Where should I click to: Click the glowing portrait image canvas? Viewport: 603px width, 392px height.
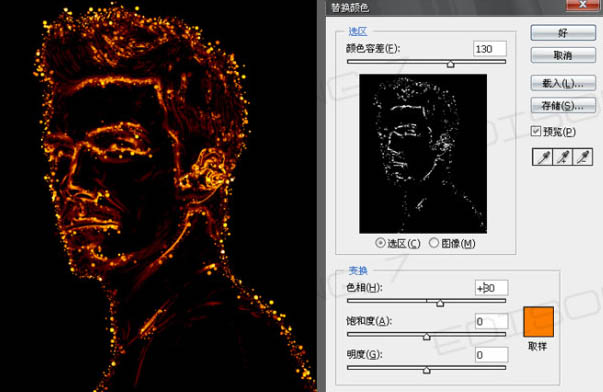coord(158,196)
